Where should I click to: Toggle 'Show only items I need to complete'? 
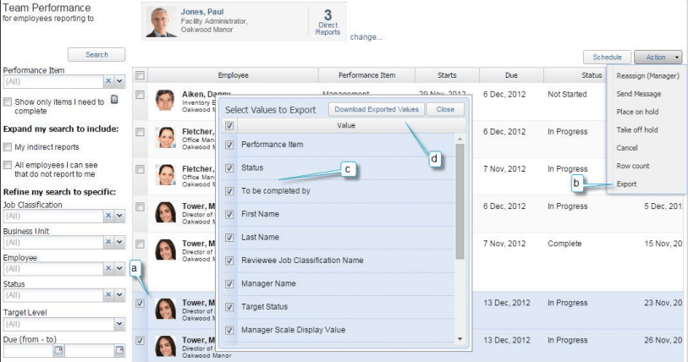[7, 102]
